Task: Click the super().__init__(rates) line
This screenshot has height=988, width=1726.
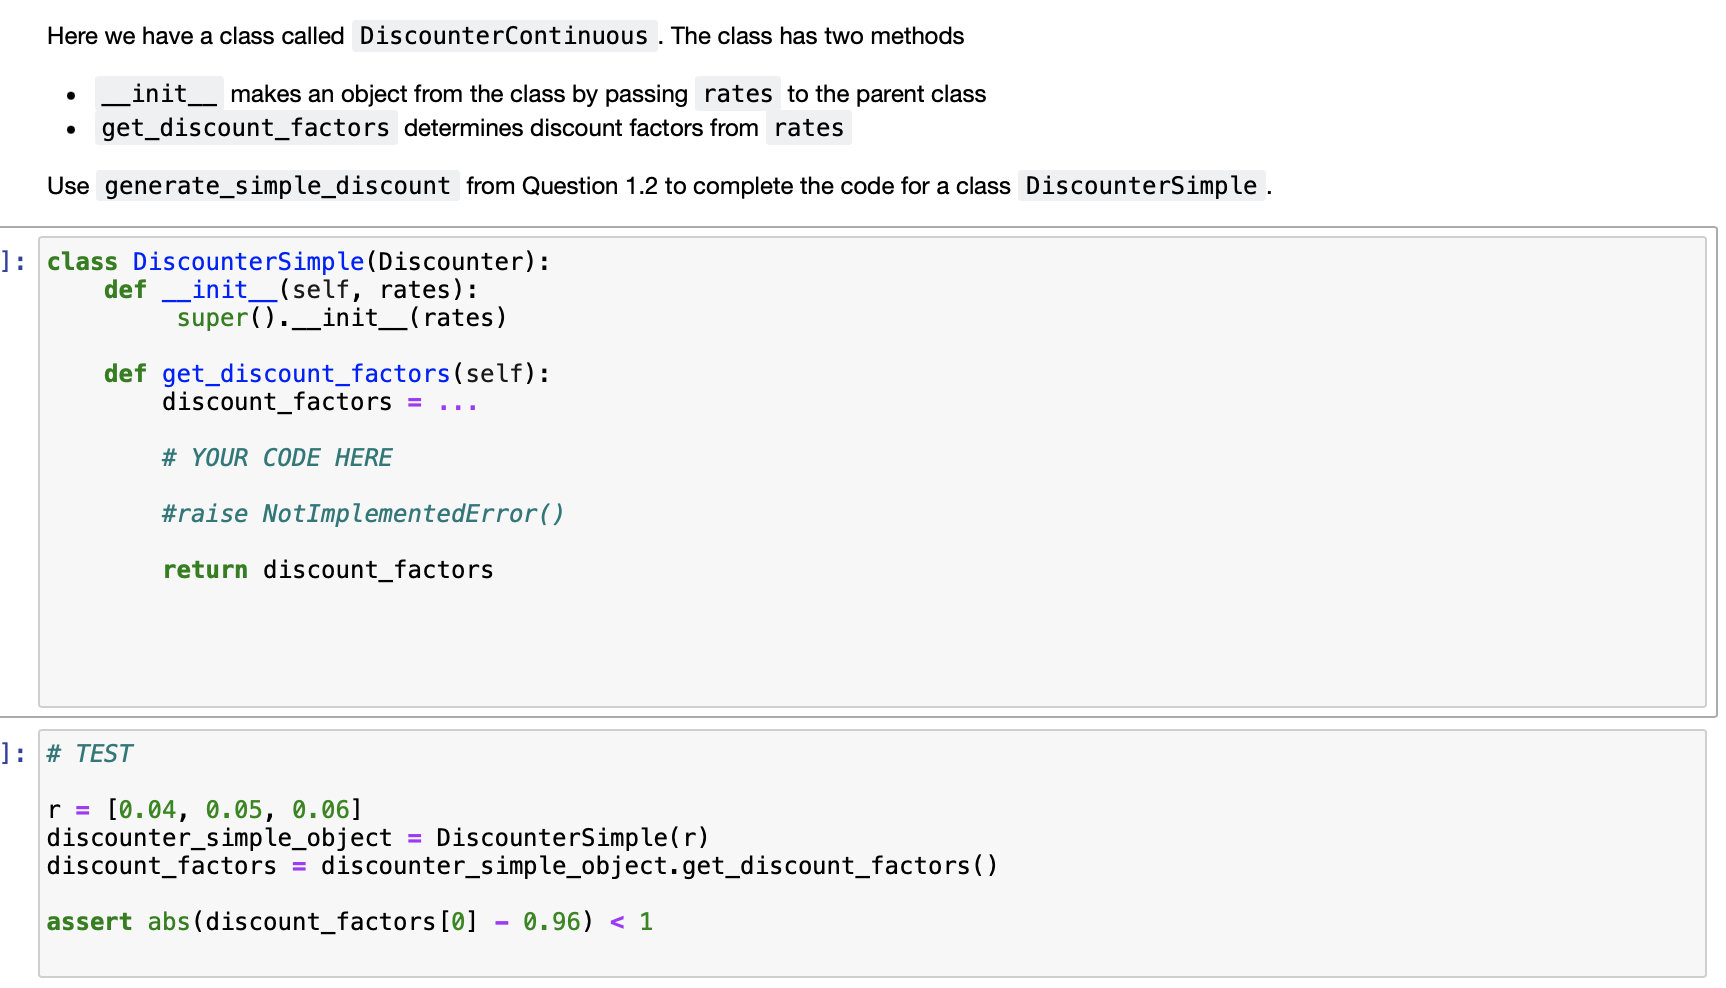Action: coord(342,318)
